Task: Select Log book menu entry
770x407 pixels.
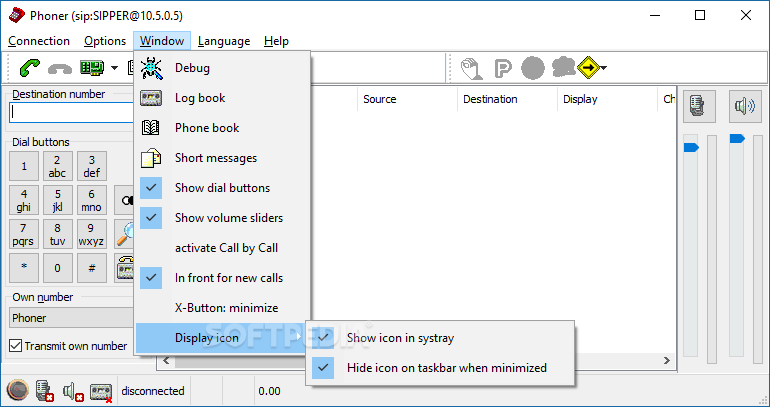Action: (222, 98)
